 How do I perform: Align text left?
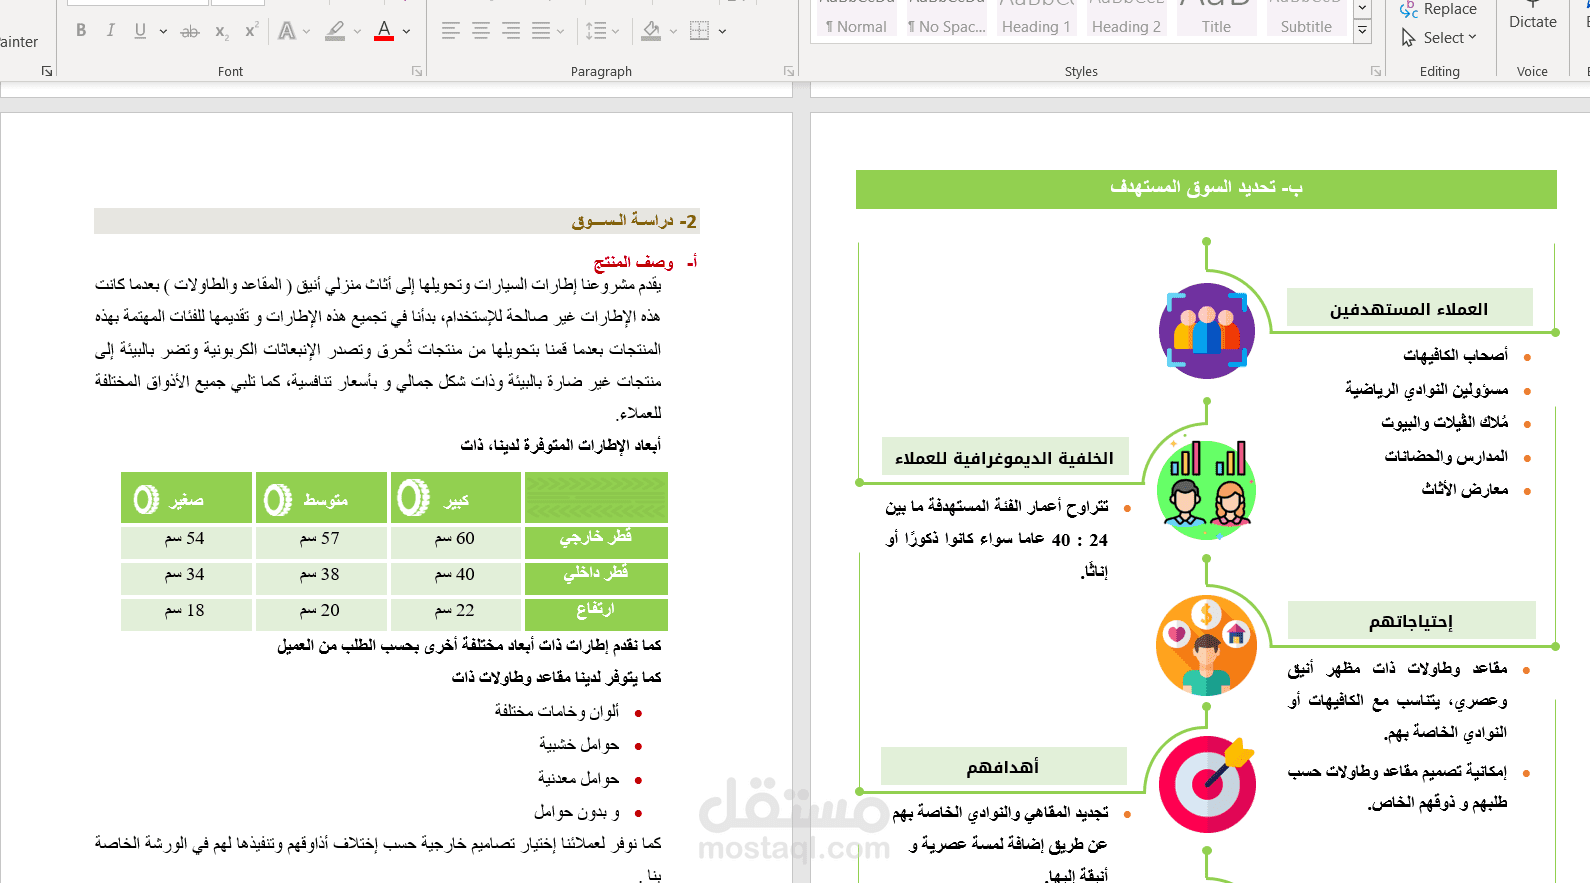[x=451, y=31]
